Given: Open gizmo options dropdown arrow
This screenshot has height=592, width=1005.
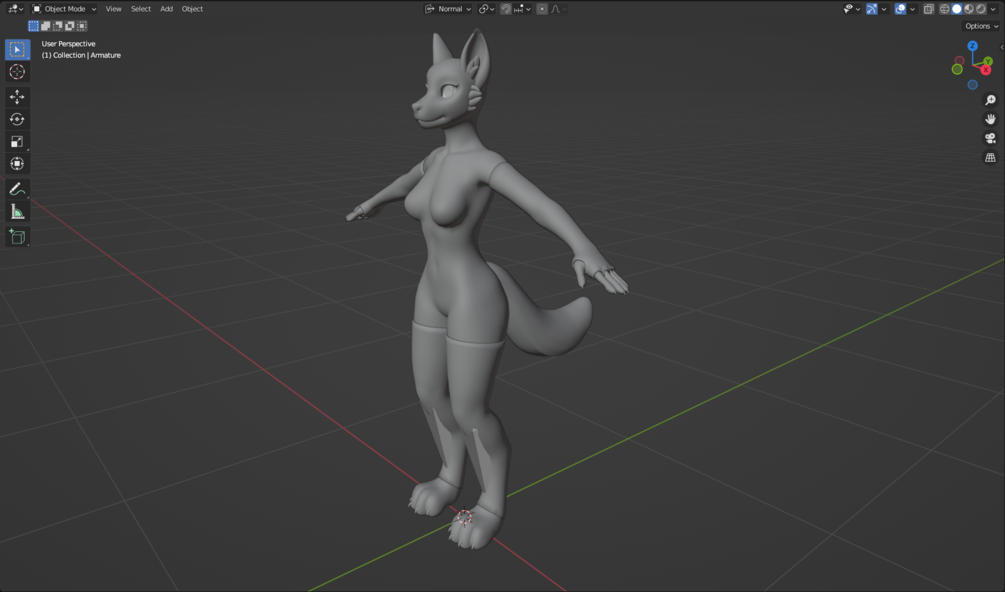Looking at the screenshot, I should [884, 9].
